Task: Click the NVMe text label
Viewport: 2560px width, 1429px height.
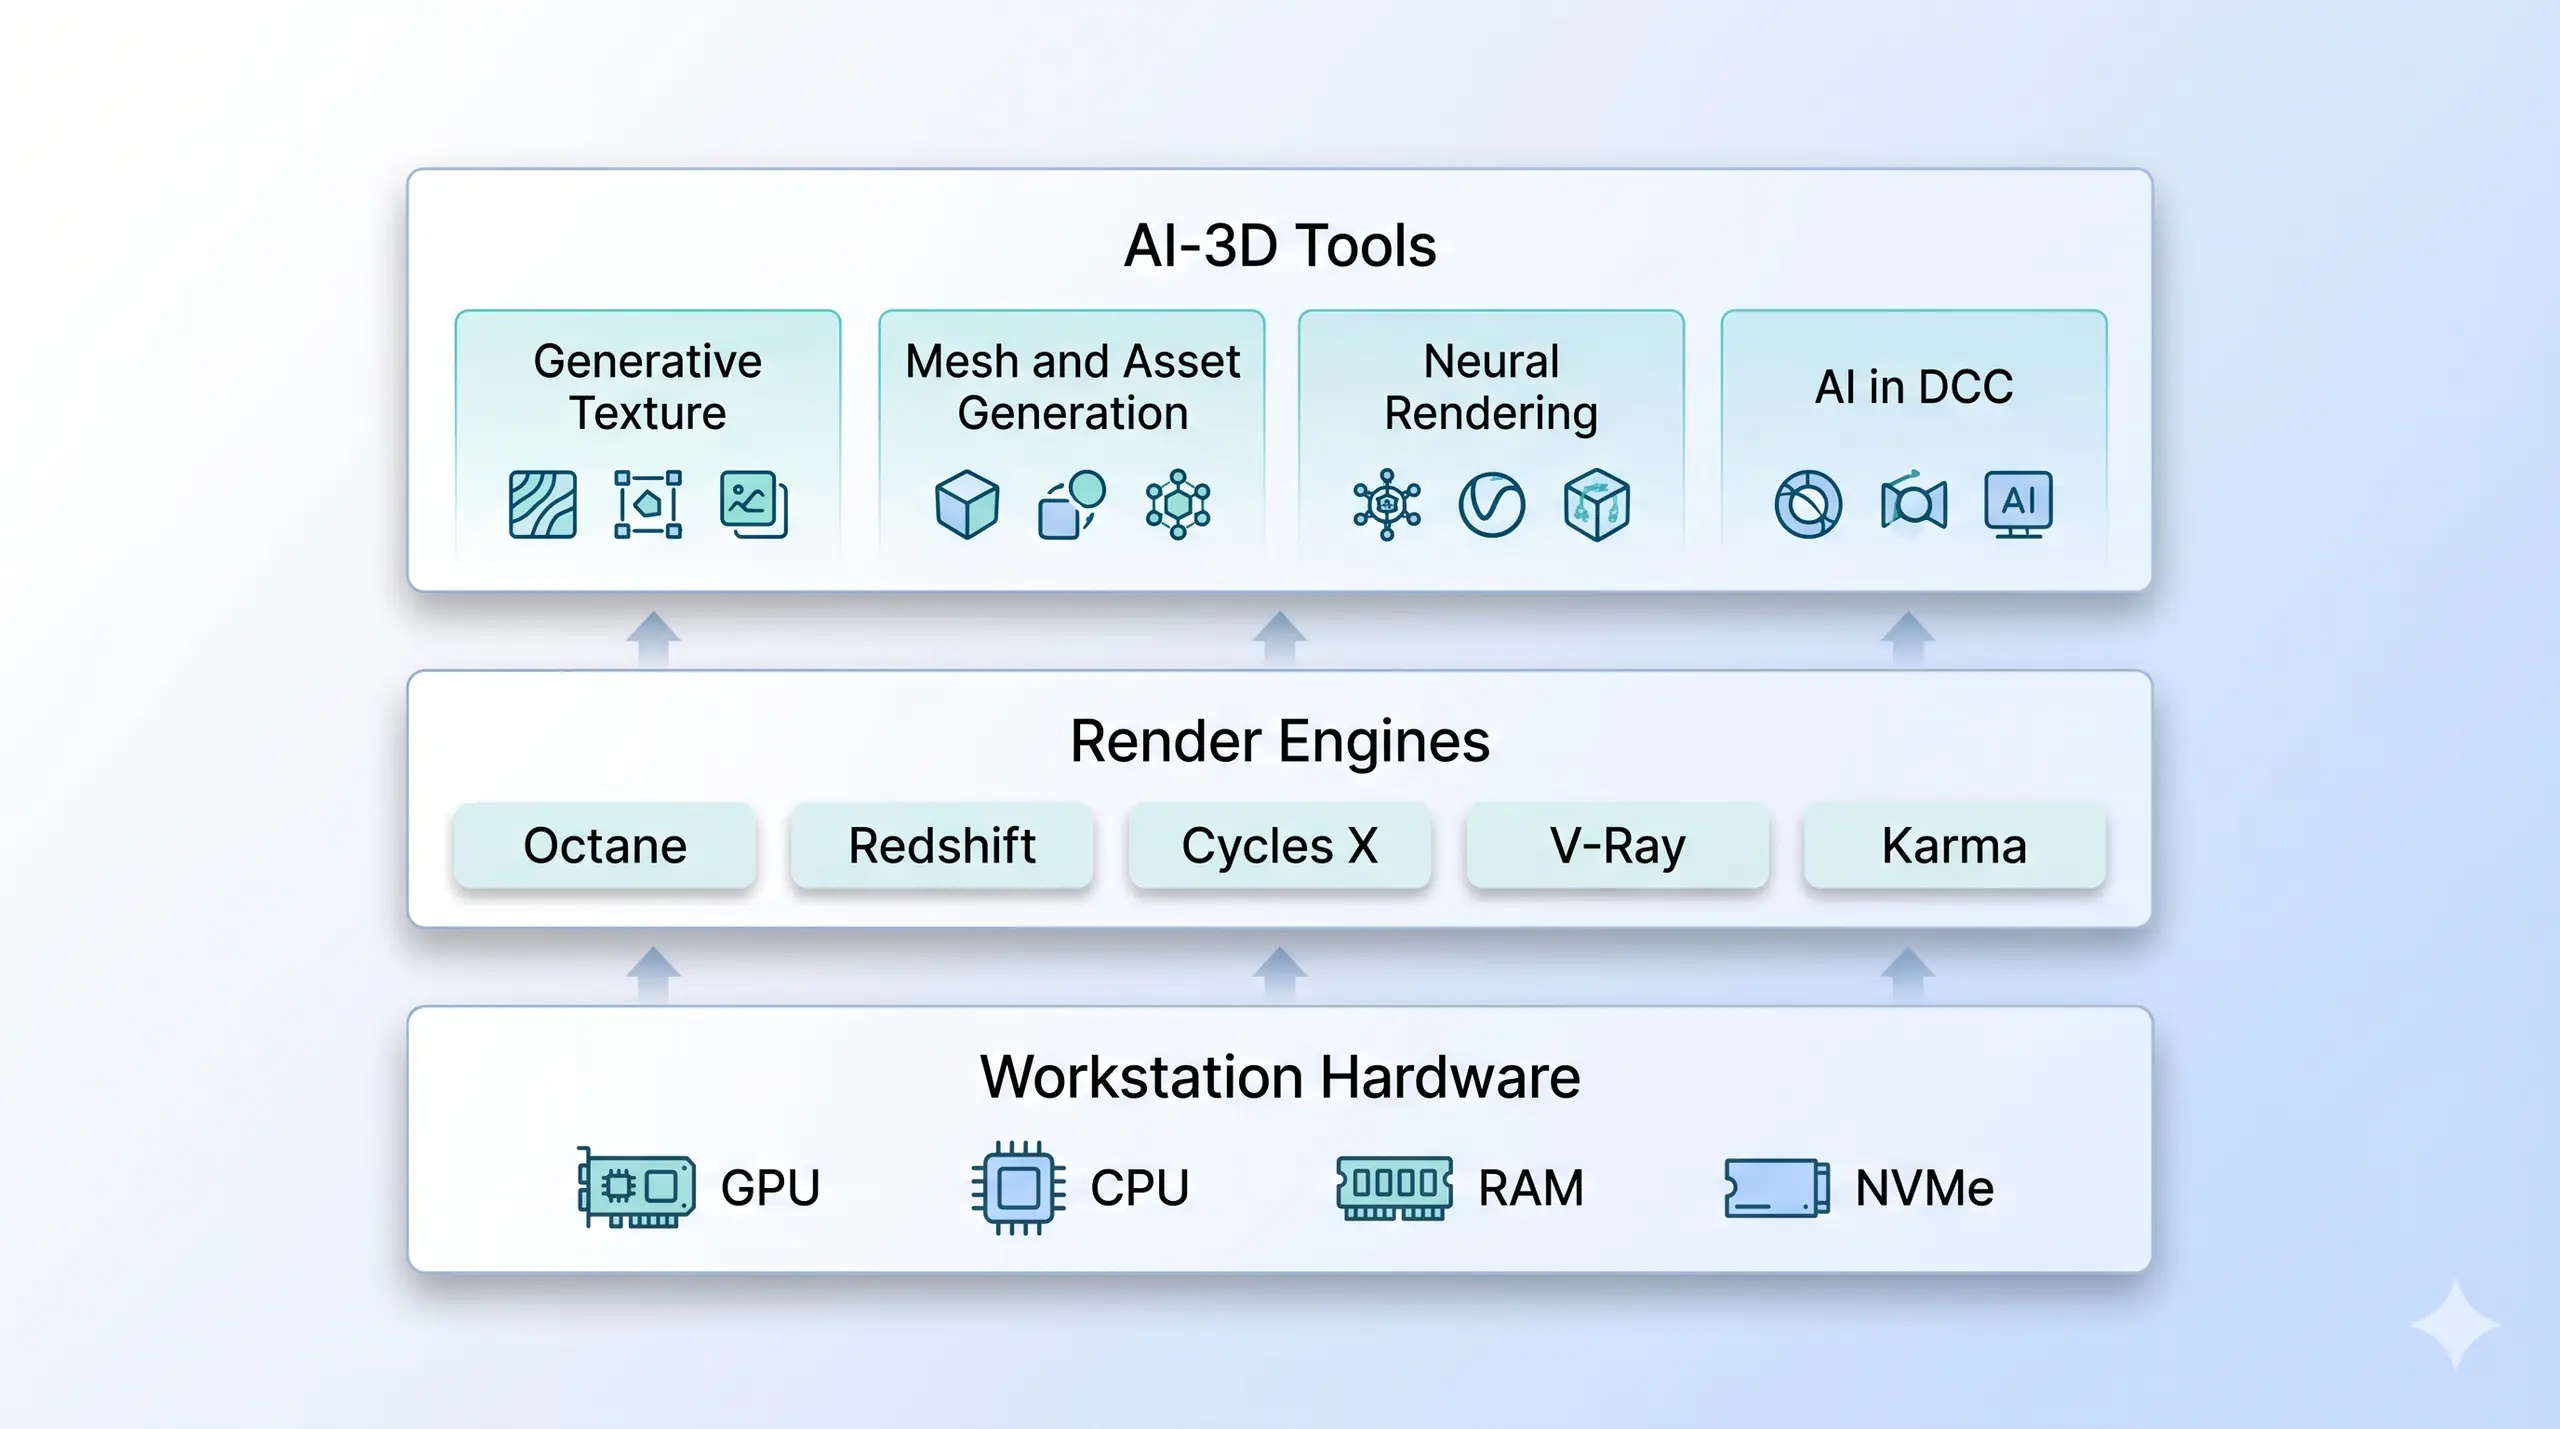Action: click(x=1925, y=1188)
